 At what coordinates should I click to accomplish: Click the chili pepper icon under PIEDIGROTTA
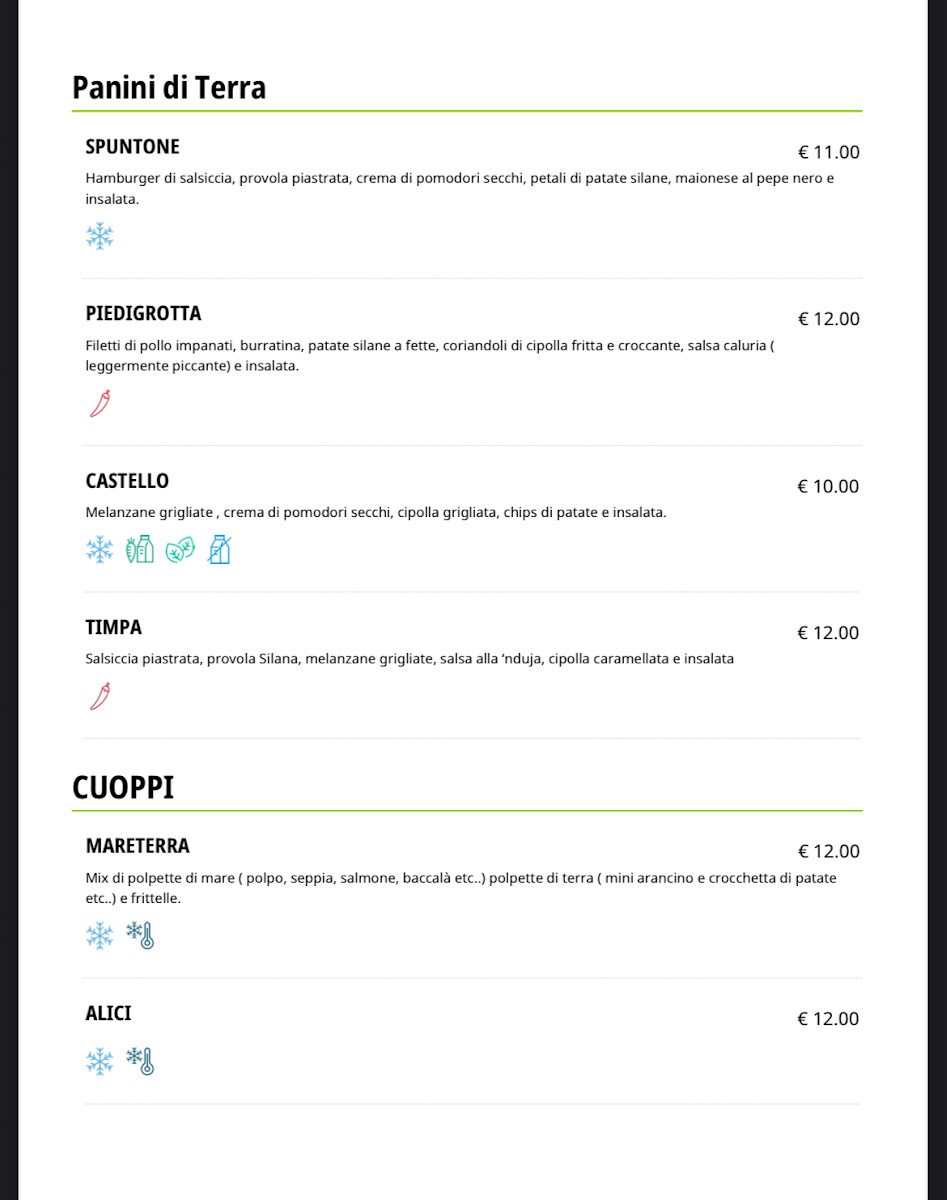tap(100, 403)
